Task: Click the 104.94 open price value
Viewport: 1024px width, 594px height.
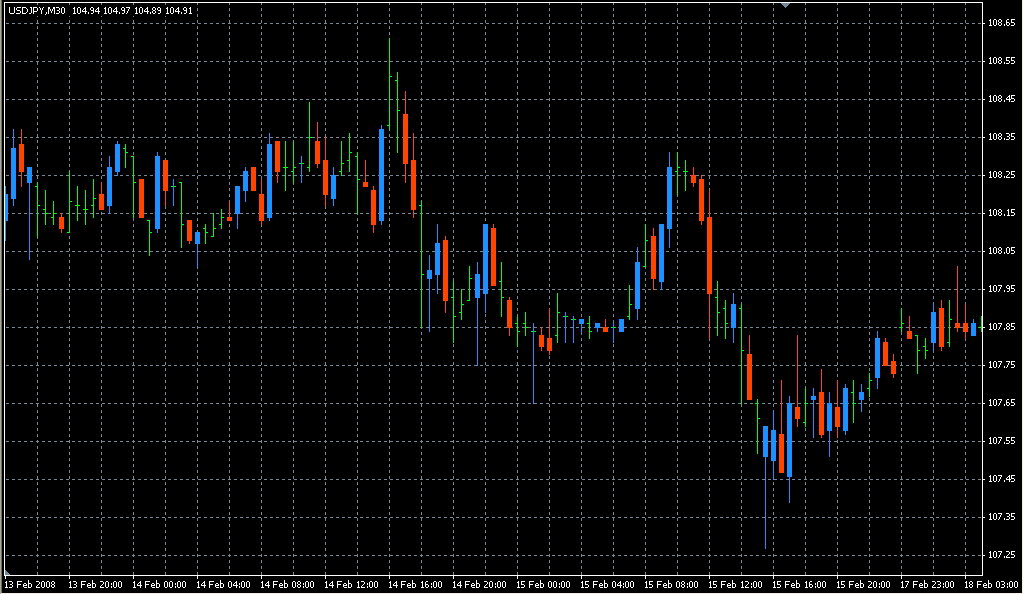Action: [x=86, y=10]
